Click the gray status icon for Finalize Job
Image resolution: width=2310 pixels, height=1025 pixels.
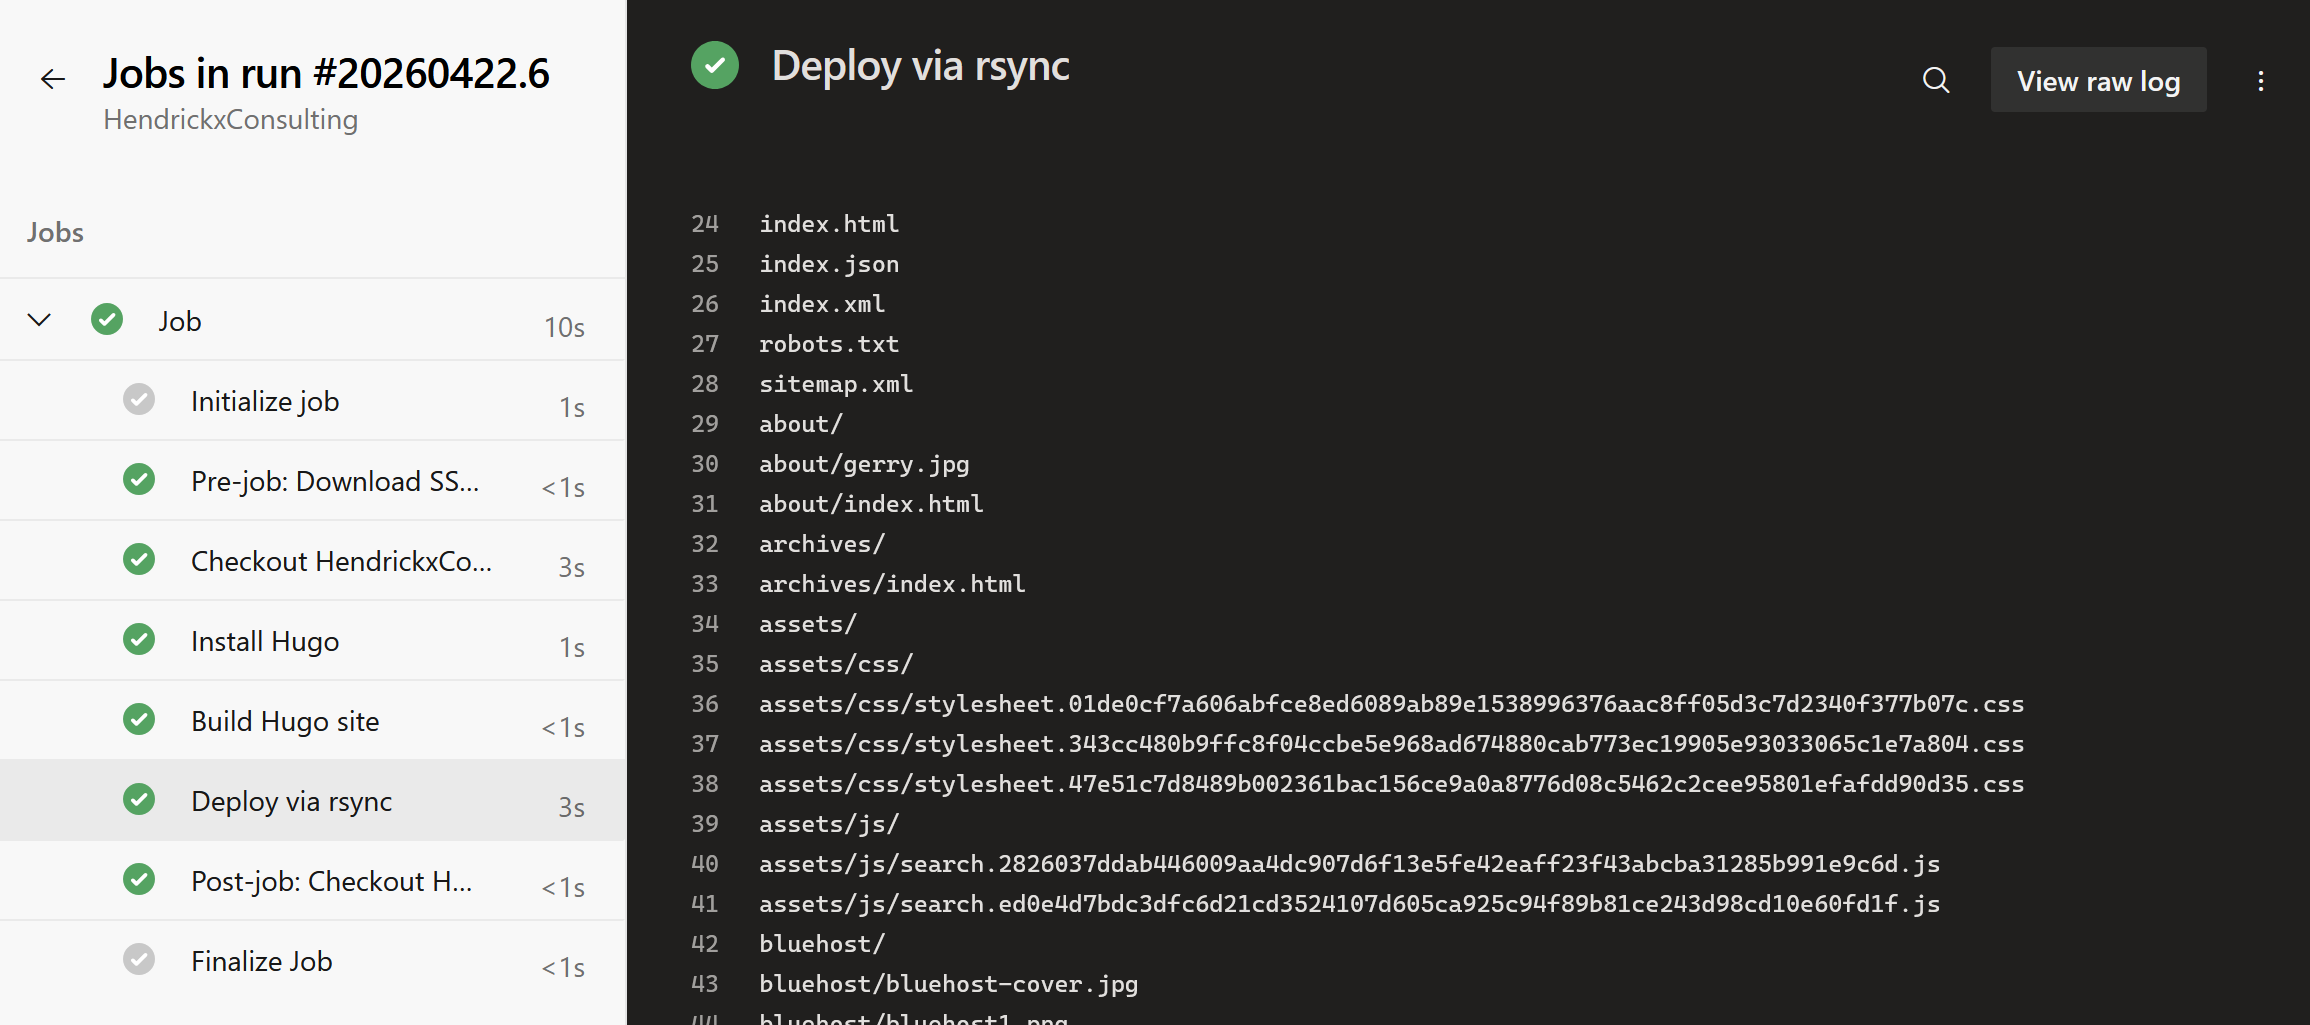click(139, 960)
